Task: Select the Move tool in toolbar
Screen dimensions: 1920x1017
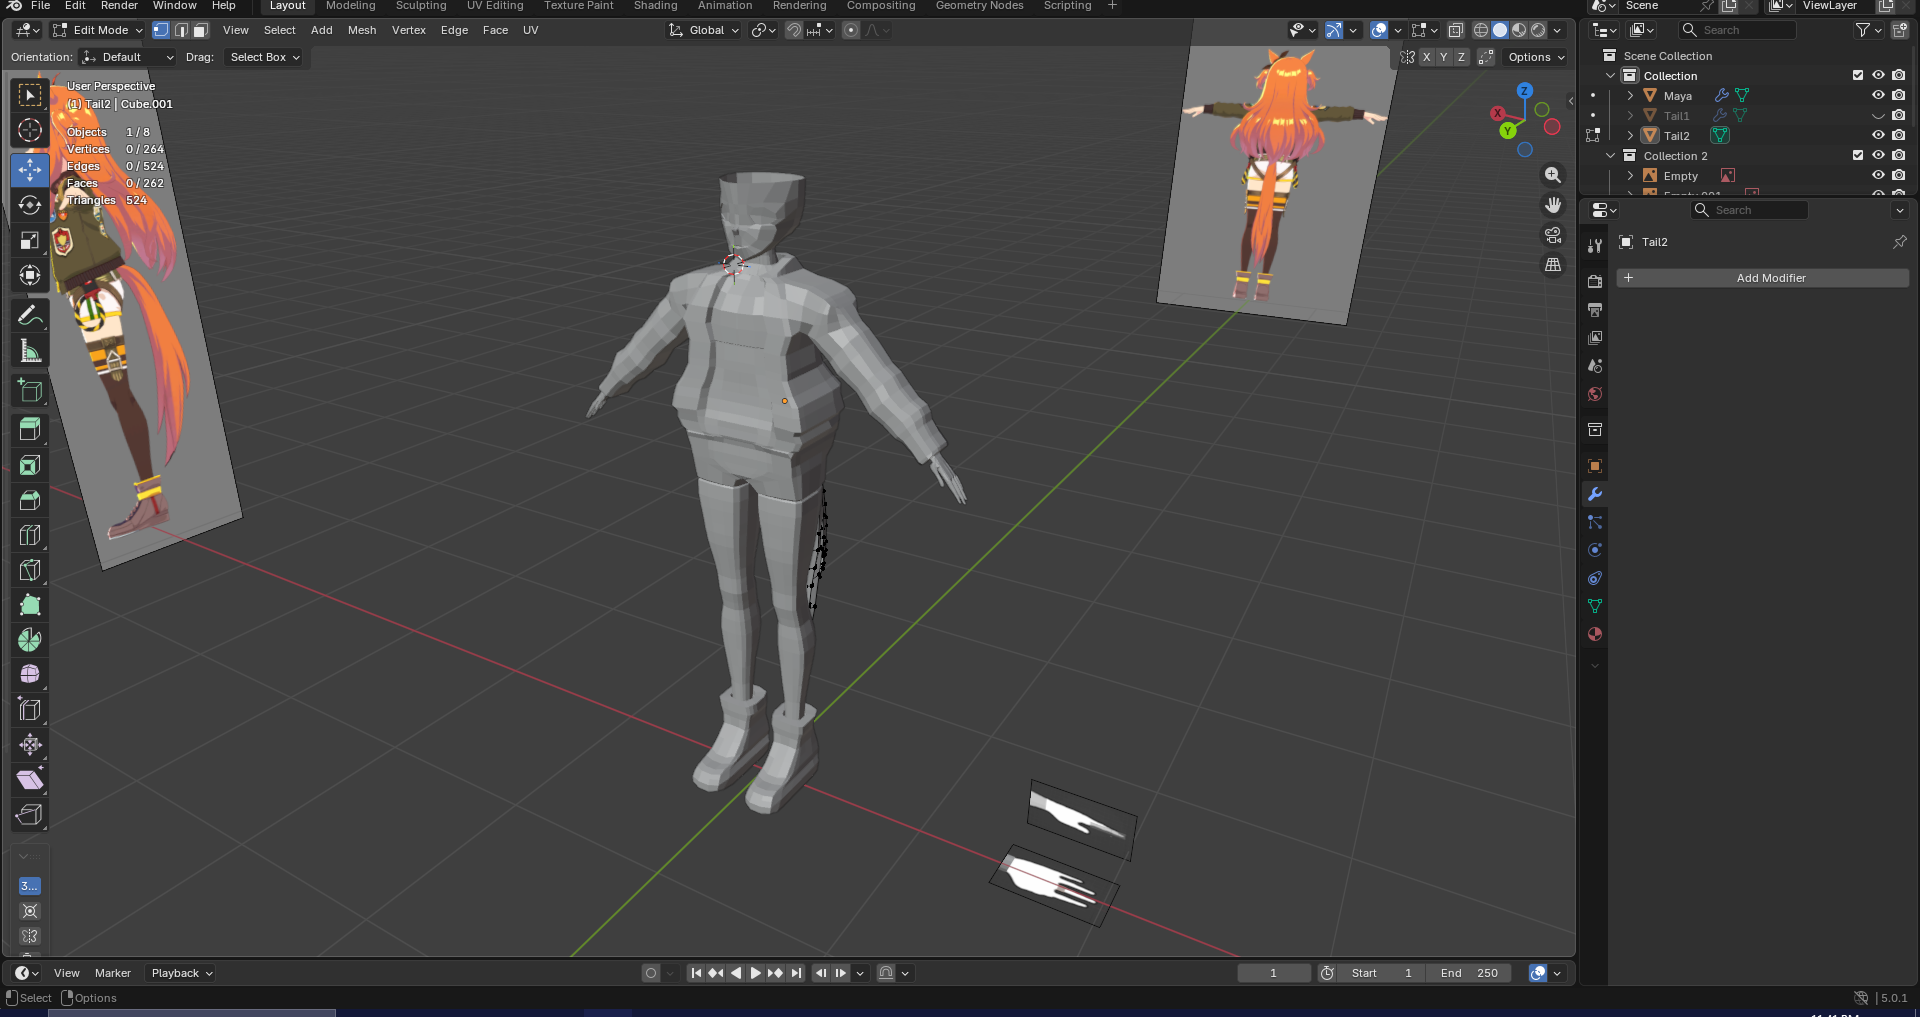Action: pyautogui.click(x=30, y=170)
